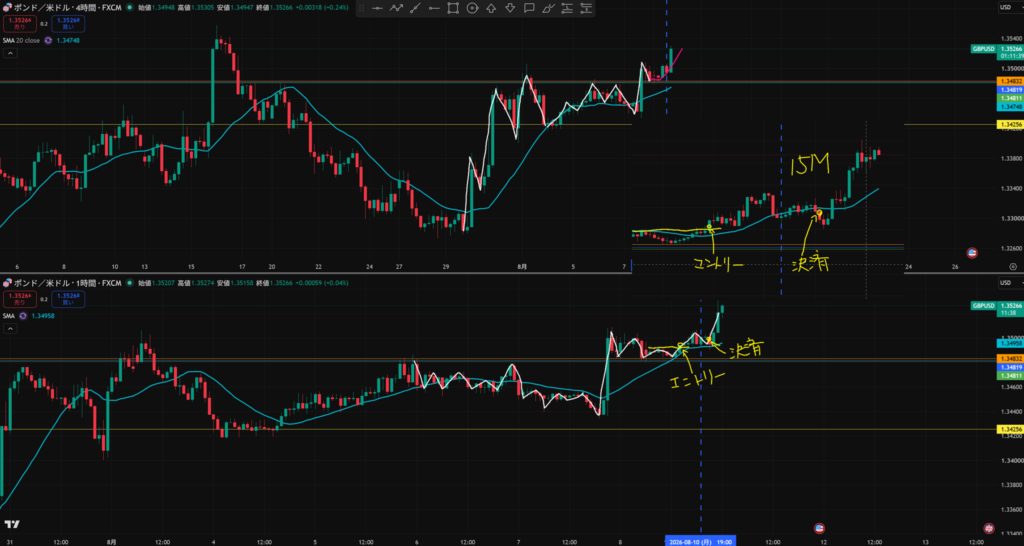Image resolution: width=1024 pixels, height=546 pixels.
Task: Click the ポンド/米ドル・4時間・FXCM title
Action: click(68, 8)
